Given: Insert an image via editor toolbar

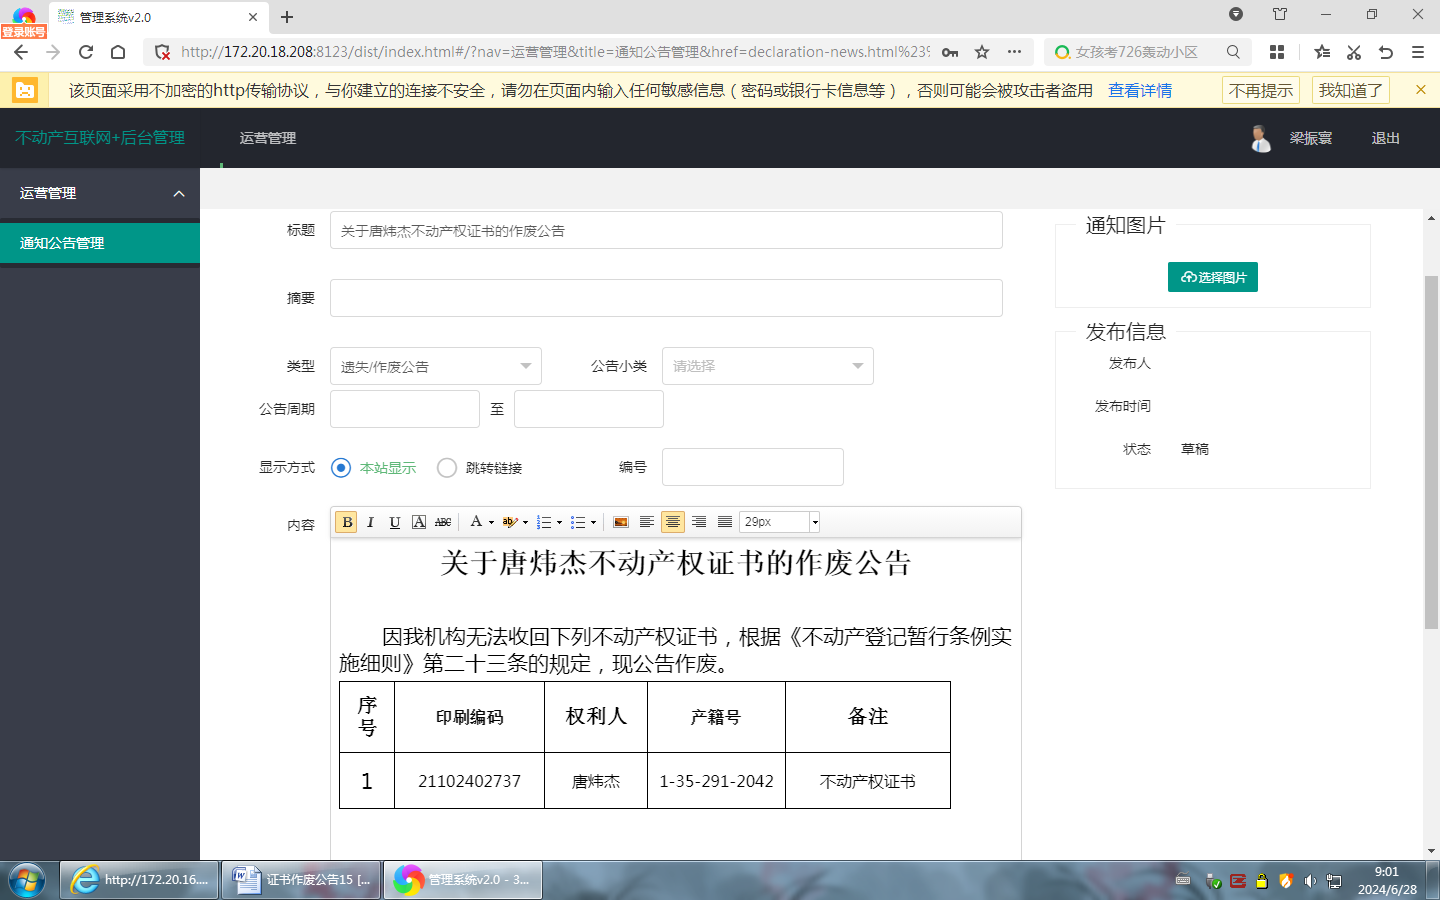Looking at the screenshot, I should click(621, 522).
